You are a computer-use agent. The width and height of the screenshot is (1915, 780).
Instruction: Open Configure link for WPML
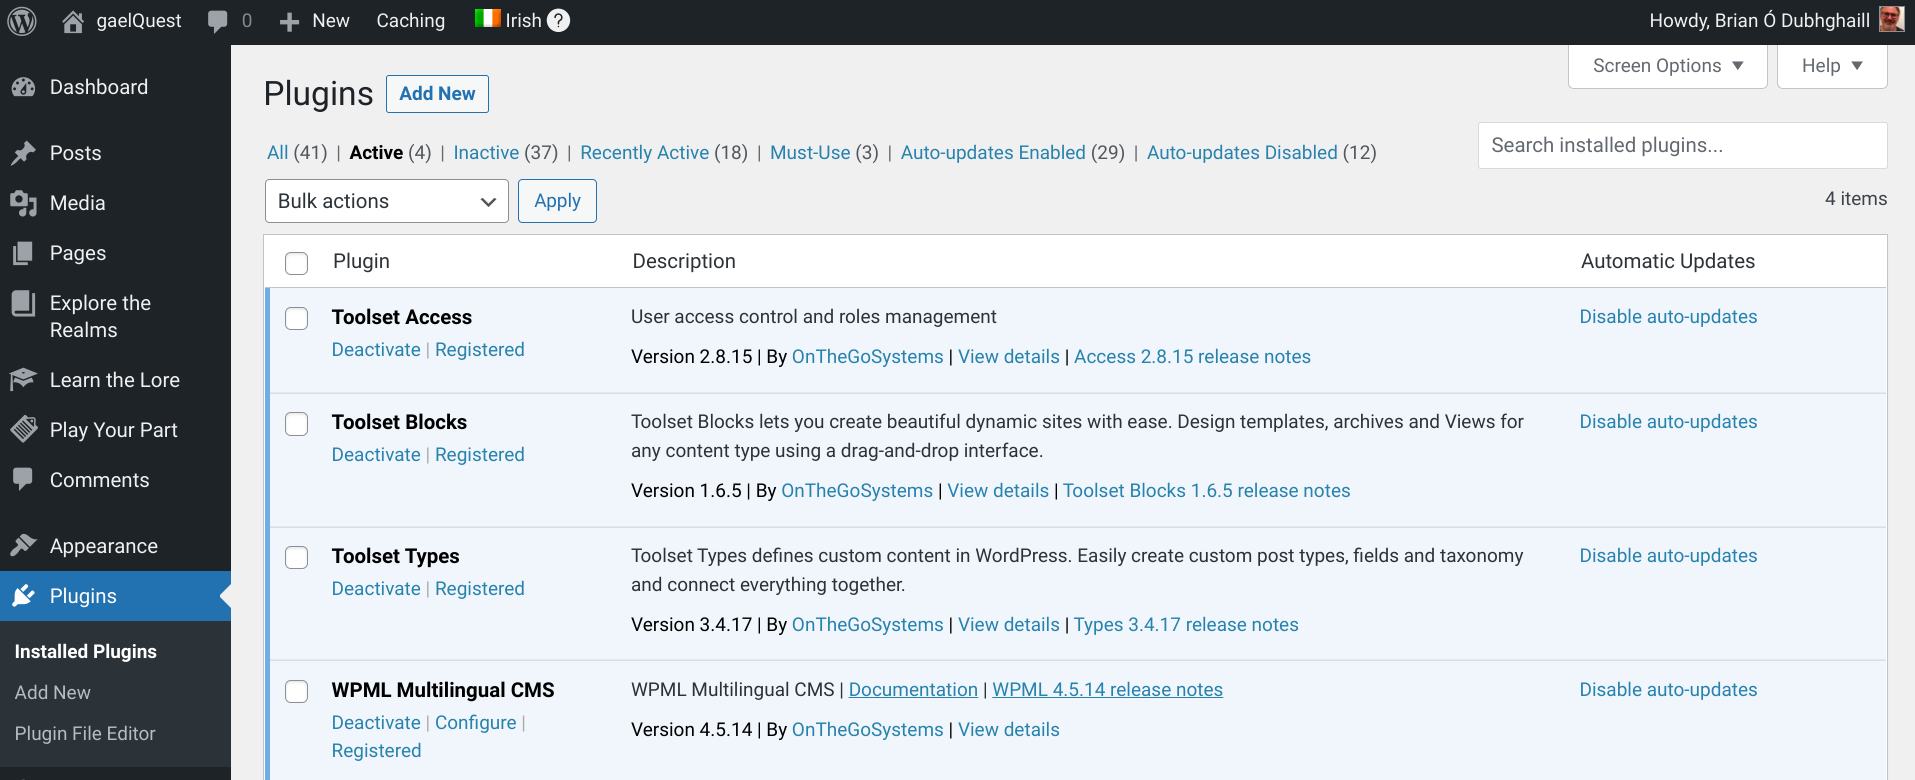(476, 722)
